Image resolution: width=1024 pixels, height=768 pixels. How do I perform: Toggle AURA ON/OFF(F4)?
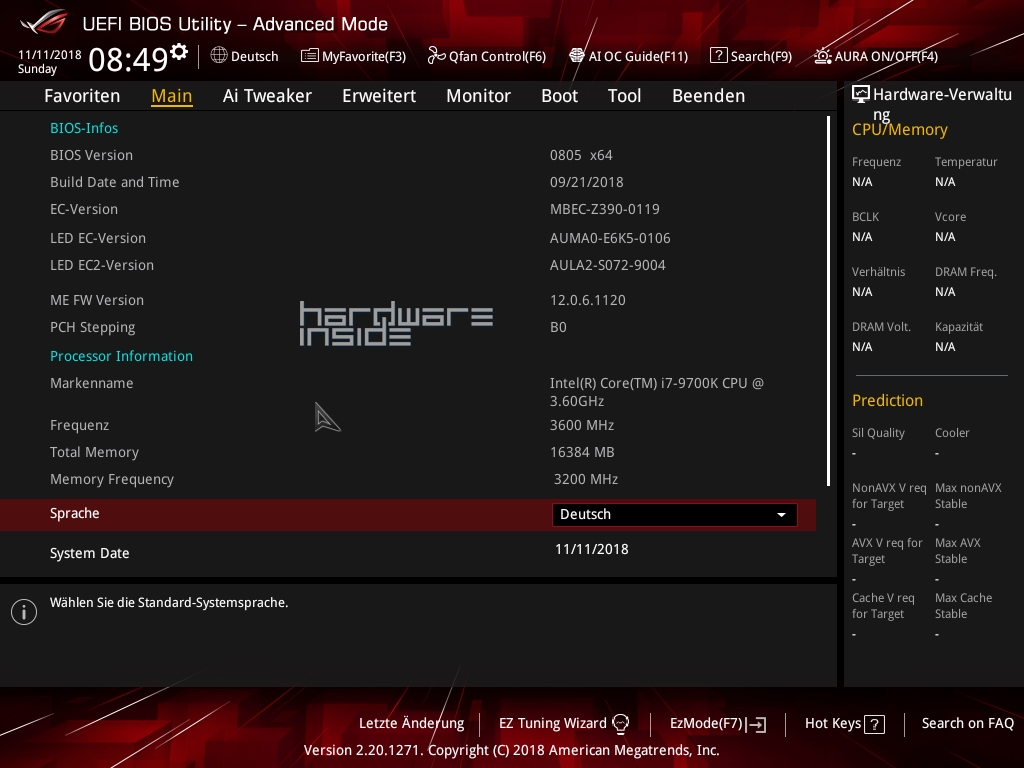876,56
